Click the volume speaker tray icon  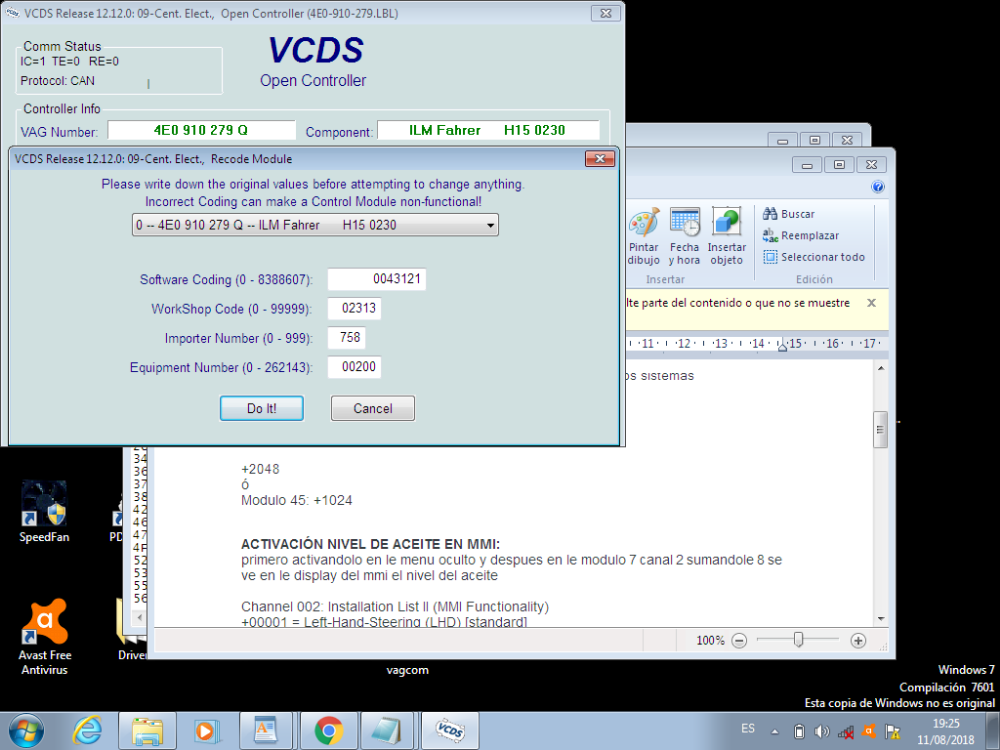point(822,732)
